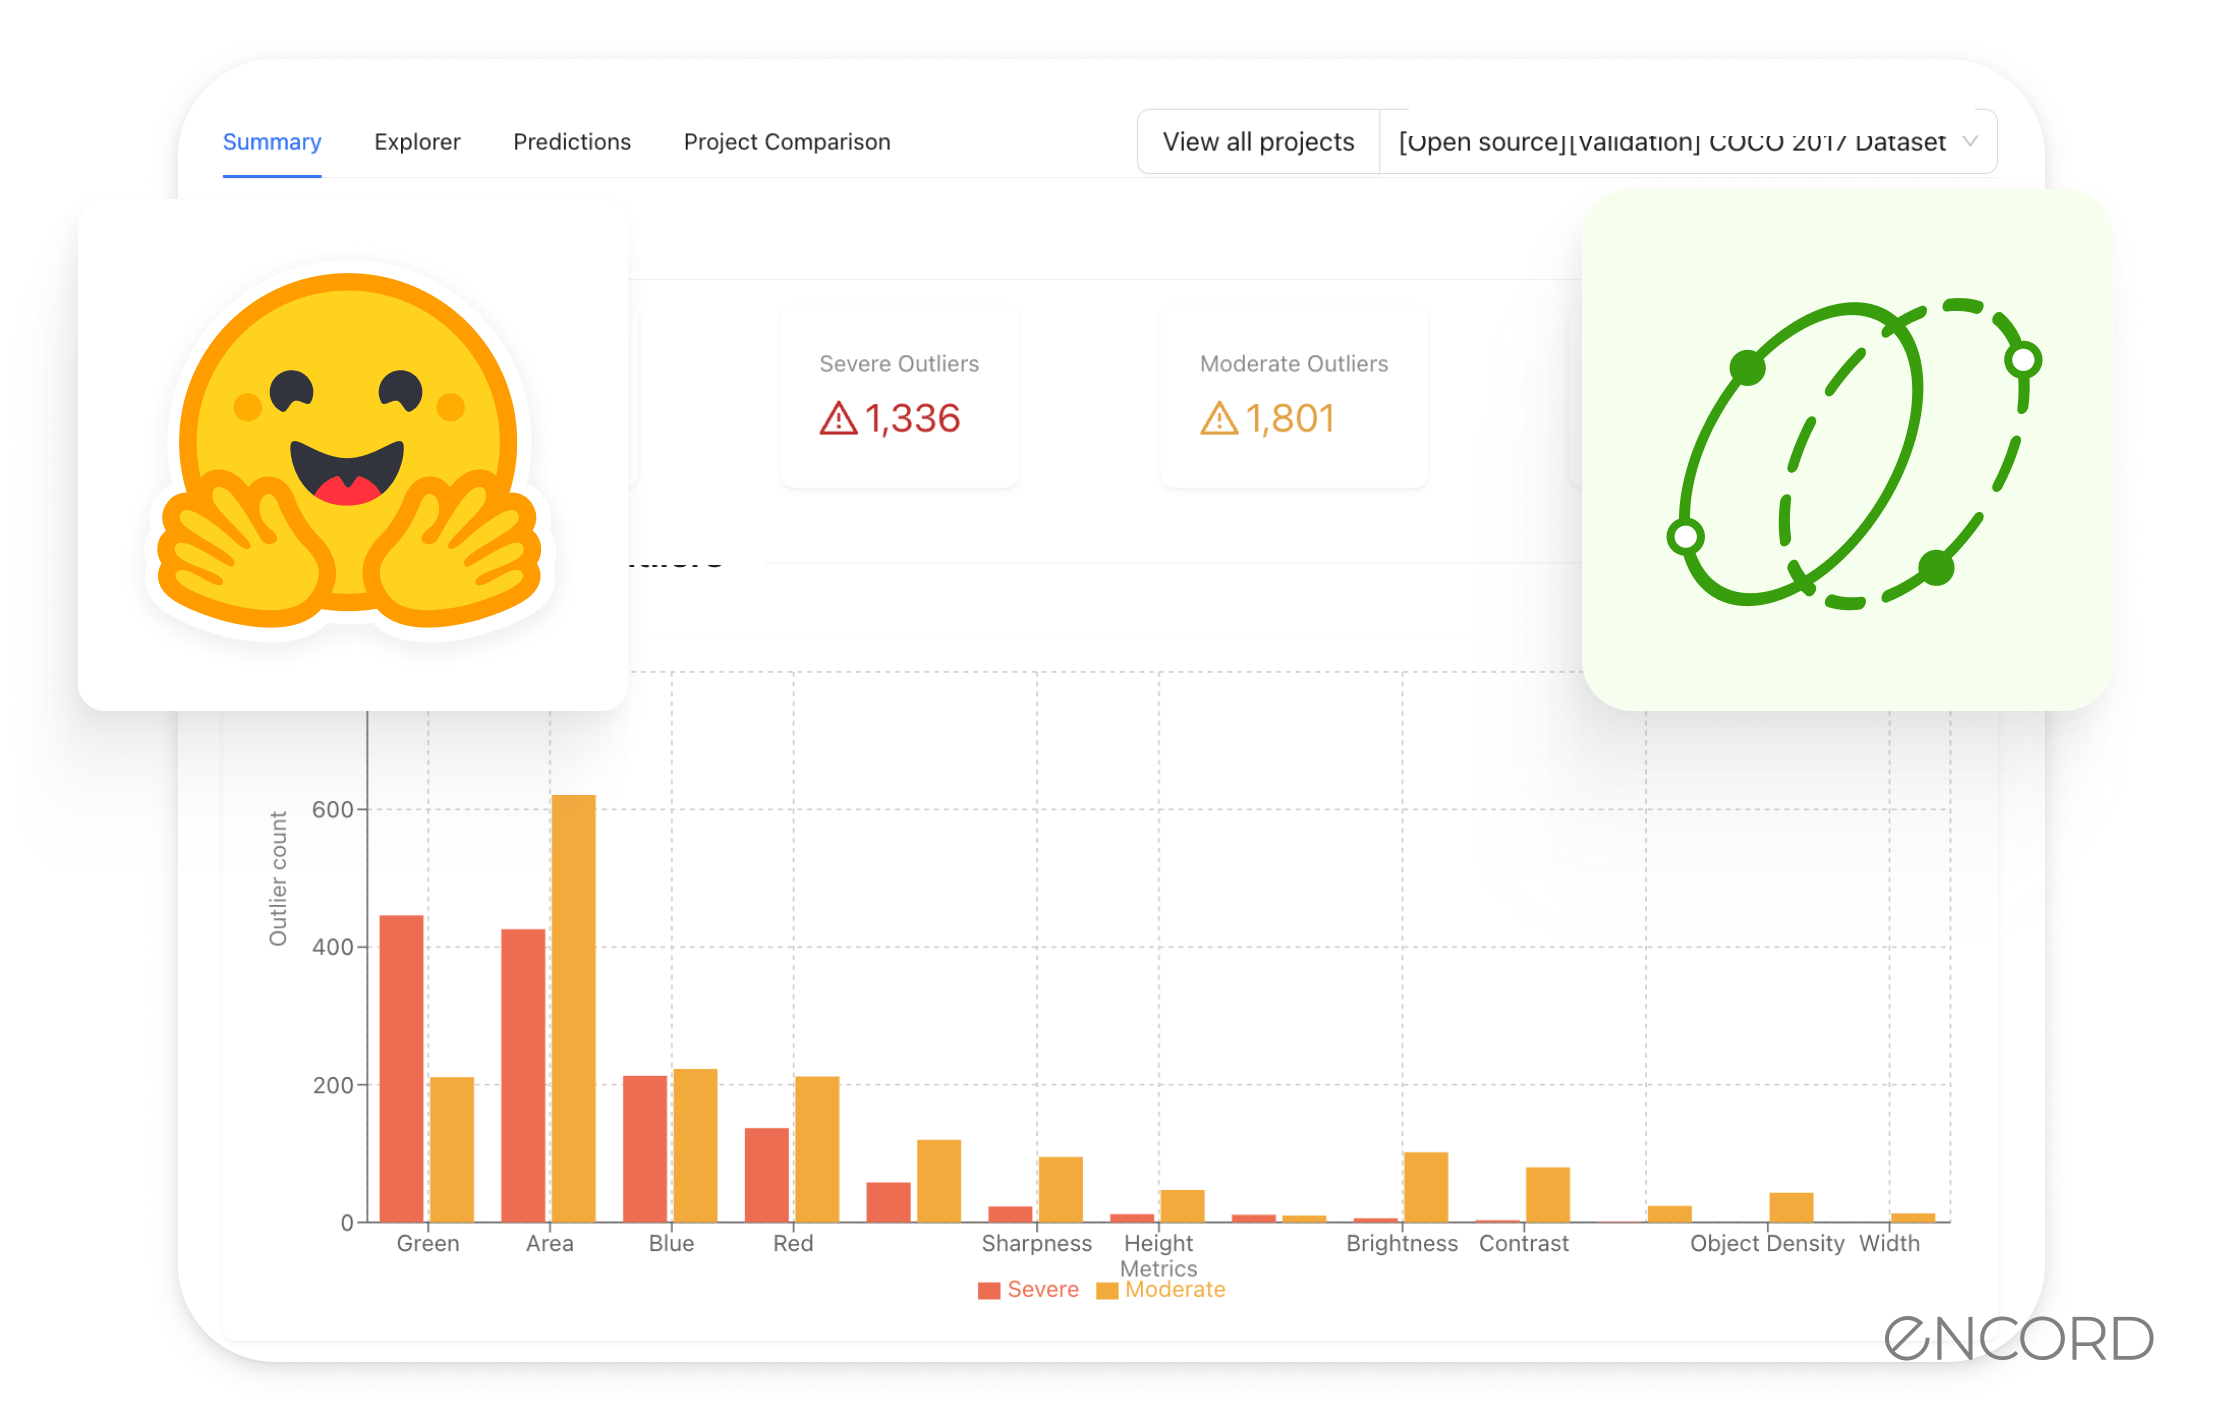Click the red Severe Outliers warning triangle
This screenshot has width=2214, height=1421.
838,418
